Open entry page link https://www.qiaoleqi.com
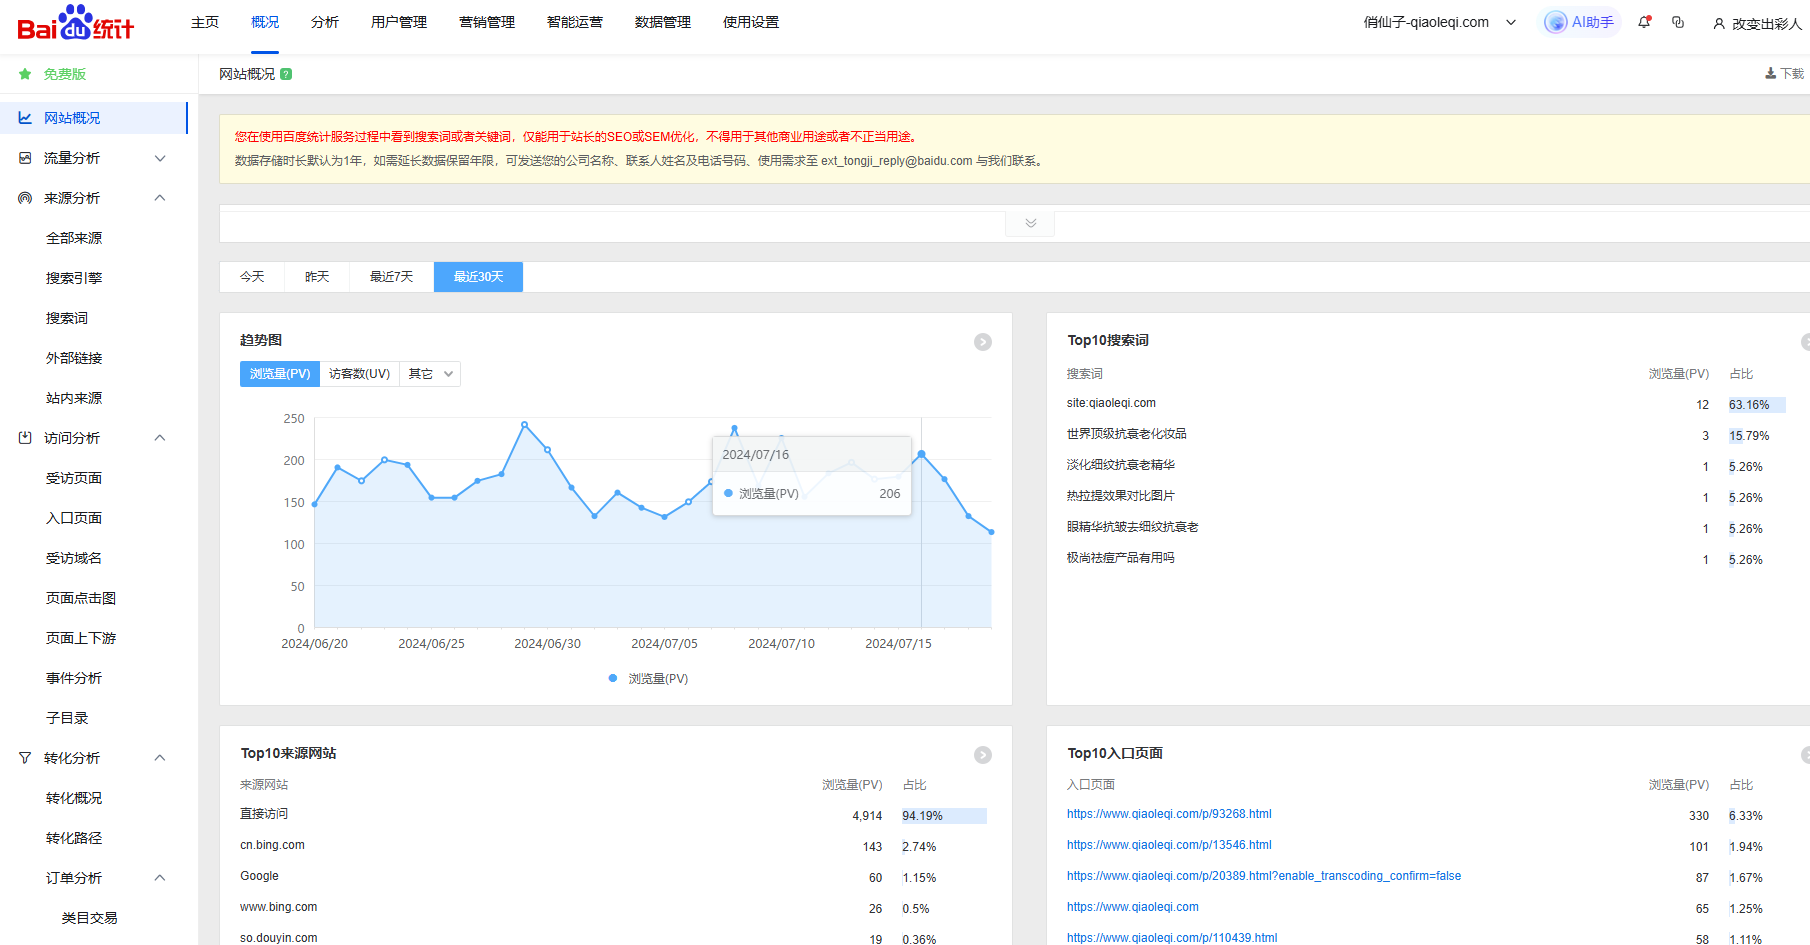1810x945 pixels. click(1133, 907)
